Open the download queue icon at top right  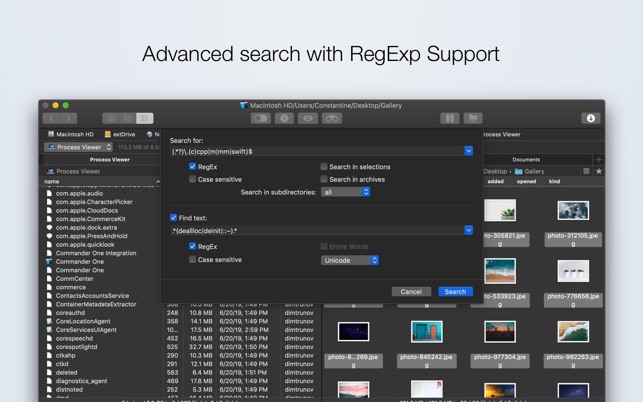pyautogui.click(x=590, y=118)
